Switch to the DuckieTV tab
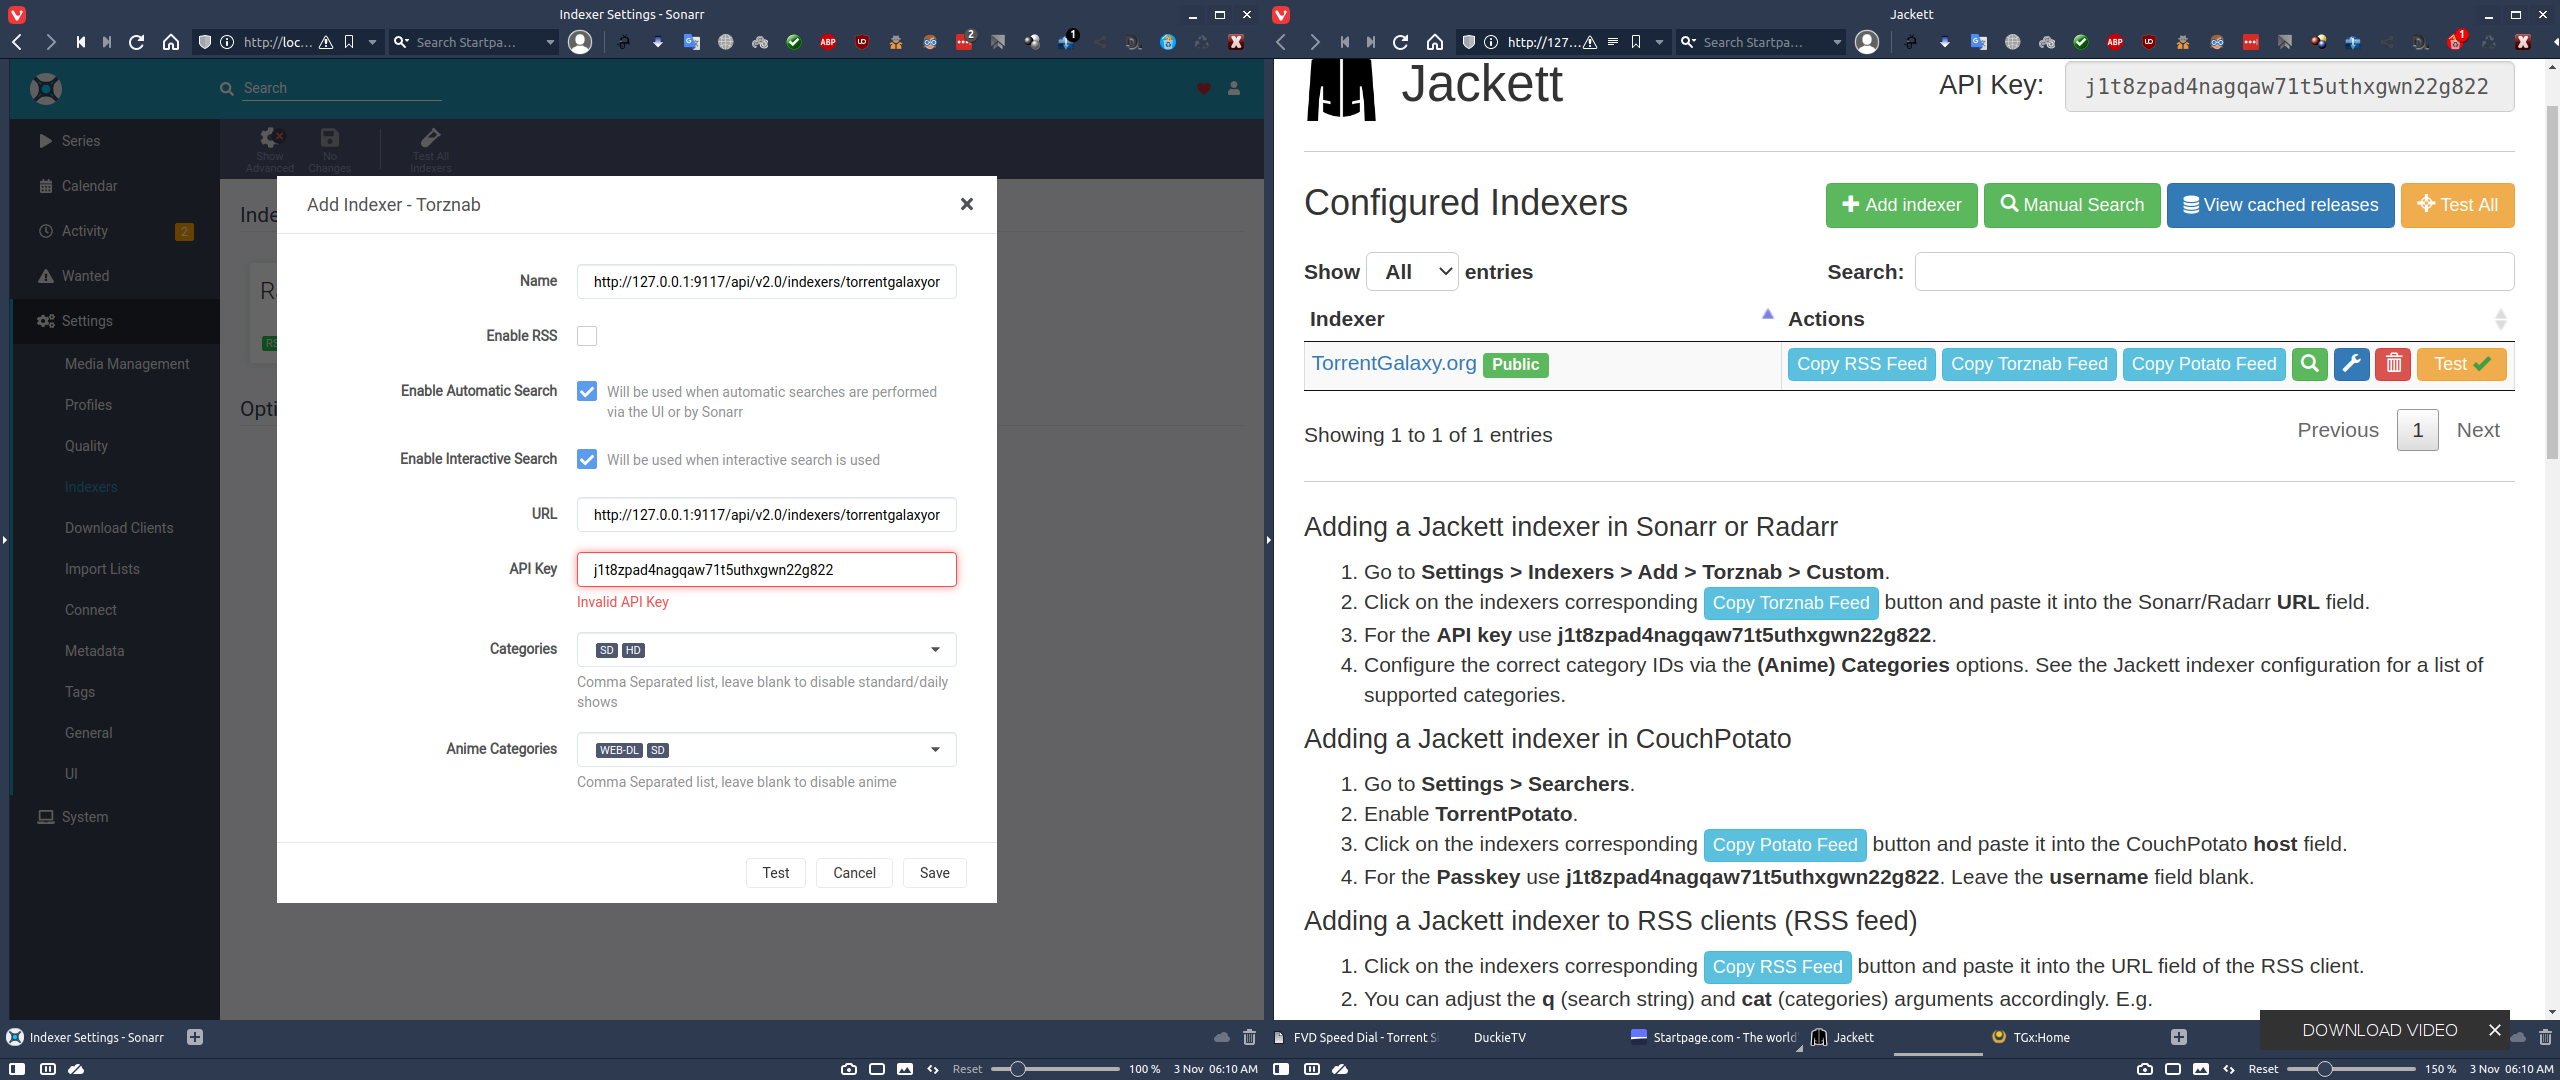 (1500, 1037)
